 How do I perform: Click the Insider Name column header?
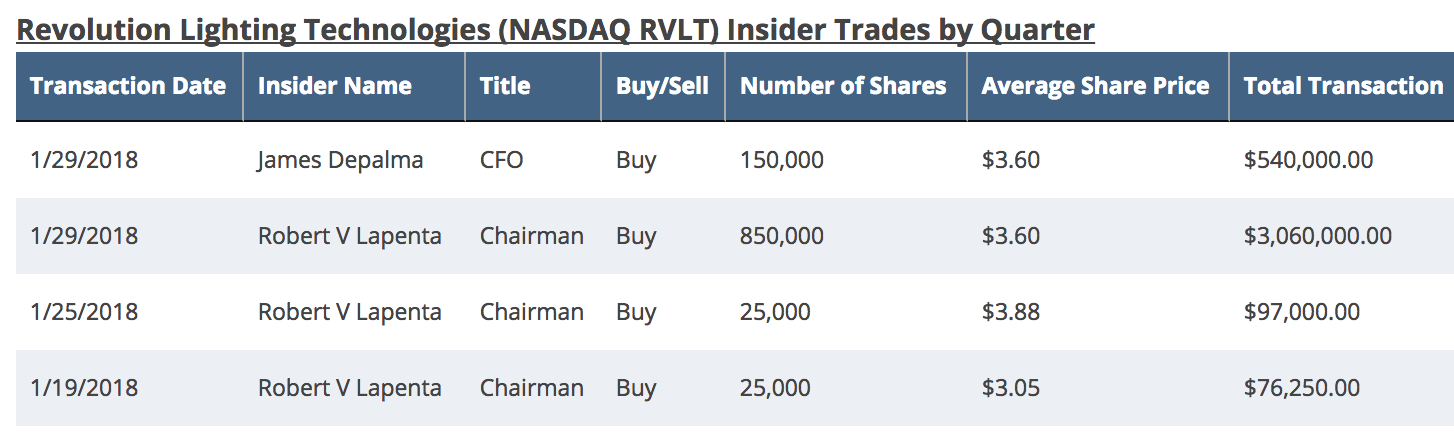pyautogui.click(x=334, y=86)
